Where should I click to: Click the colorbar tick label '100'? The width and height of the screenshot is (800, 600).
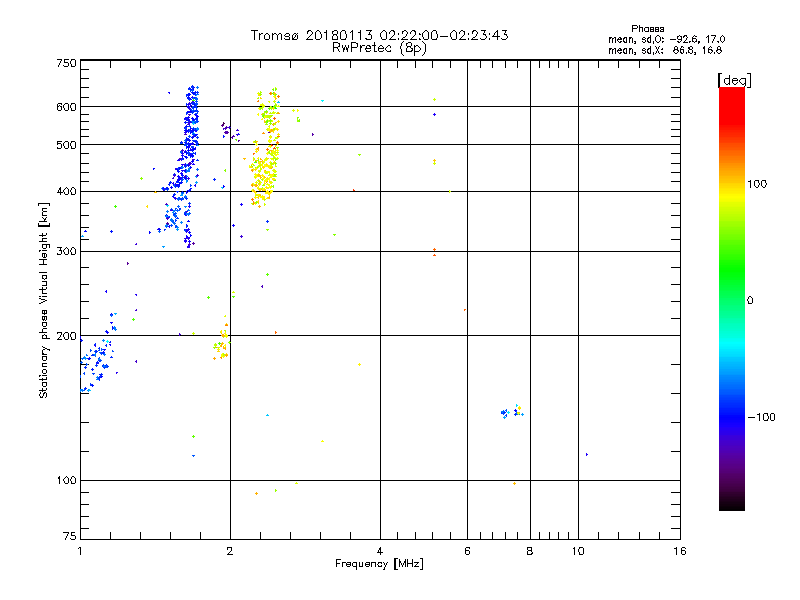(757, 184)
